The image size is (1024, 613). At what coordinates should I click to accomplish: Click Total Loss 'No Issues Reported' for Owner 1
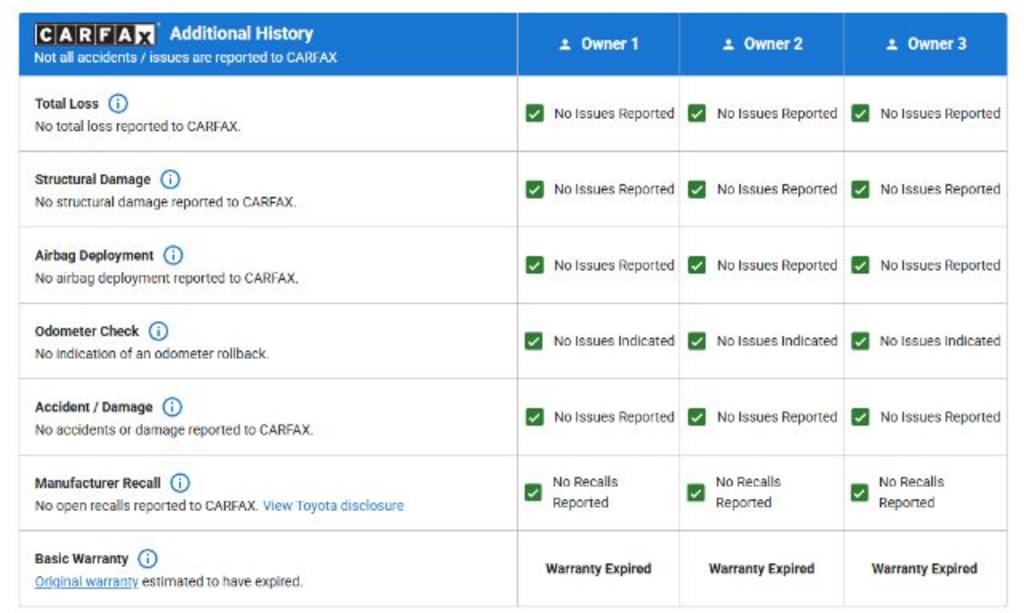614,114
